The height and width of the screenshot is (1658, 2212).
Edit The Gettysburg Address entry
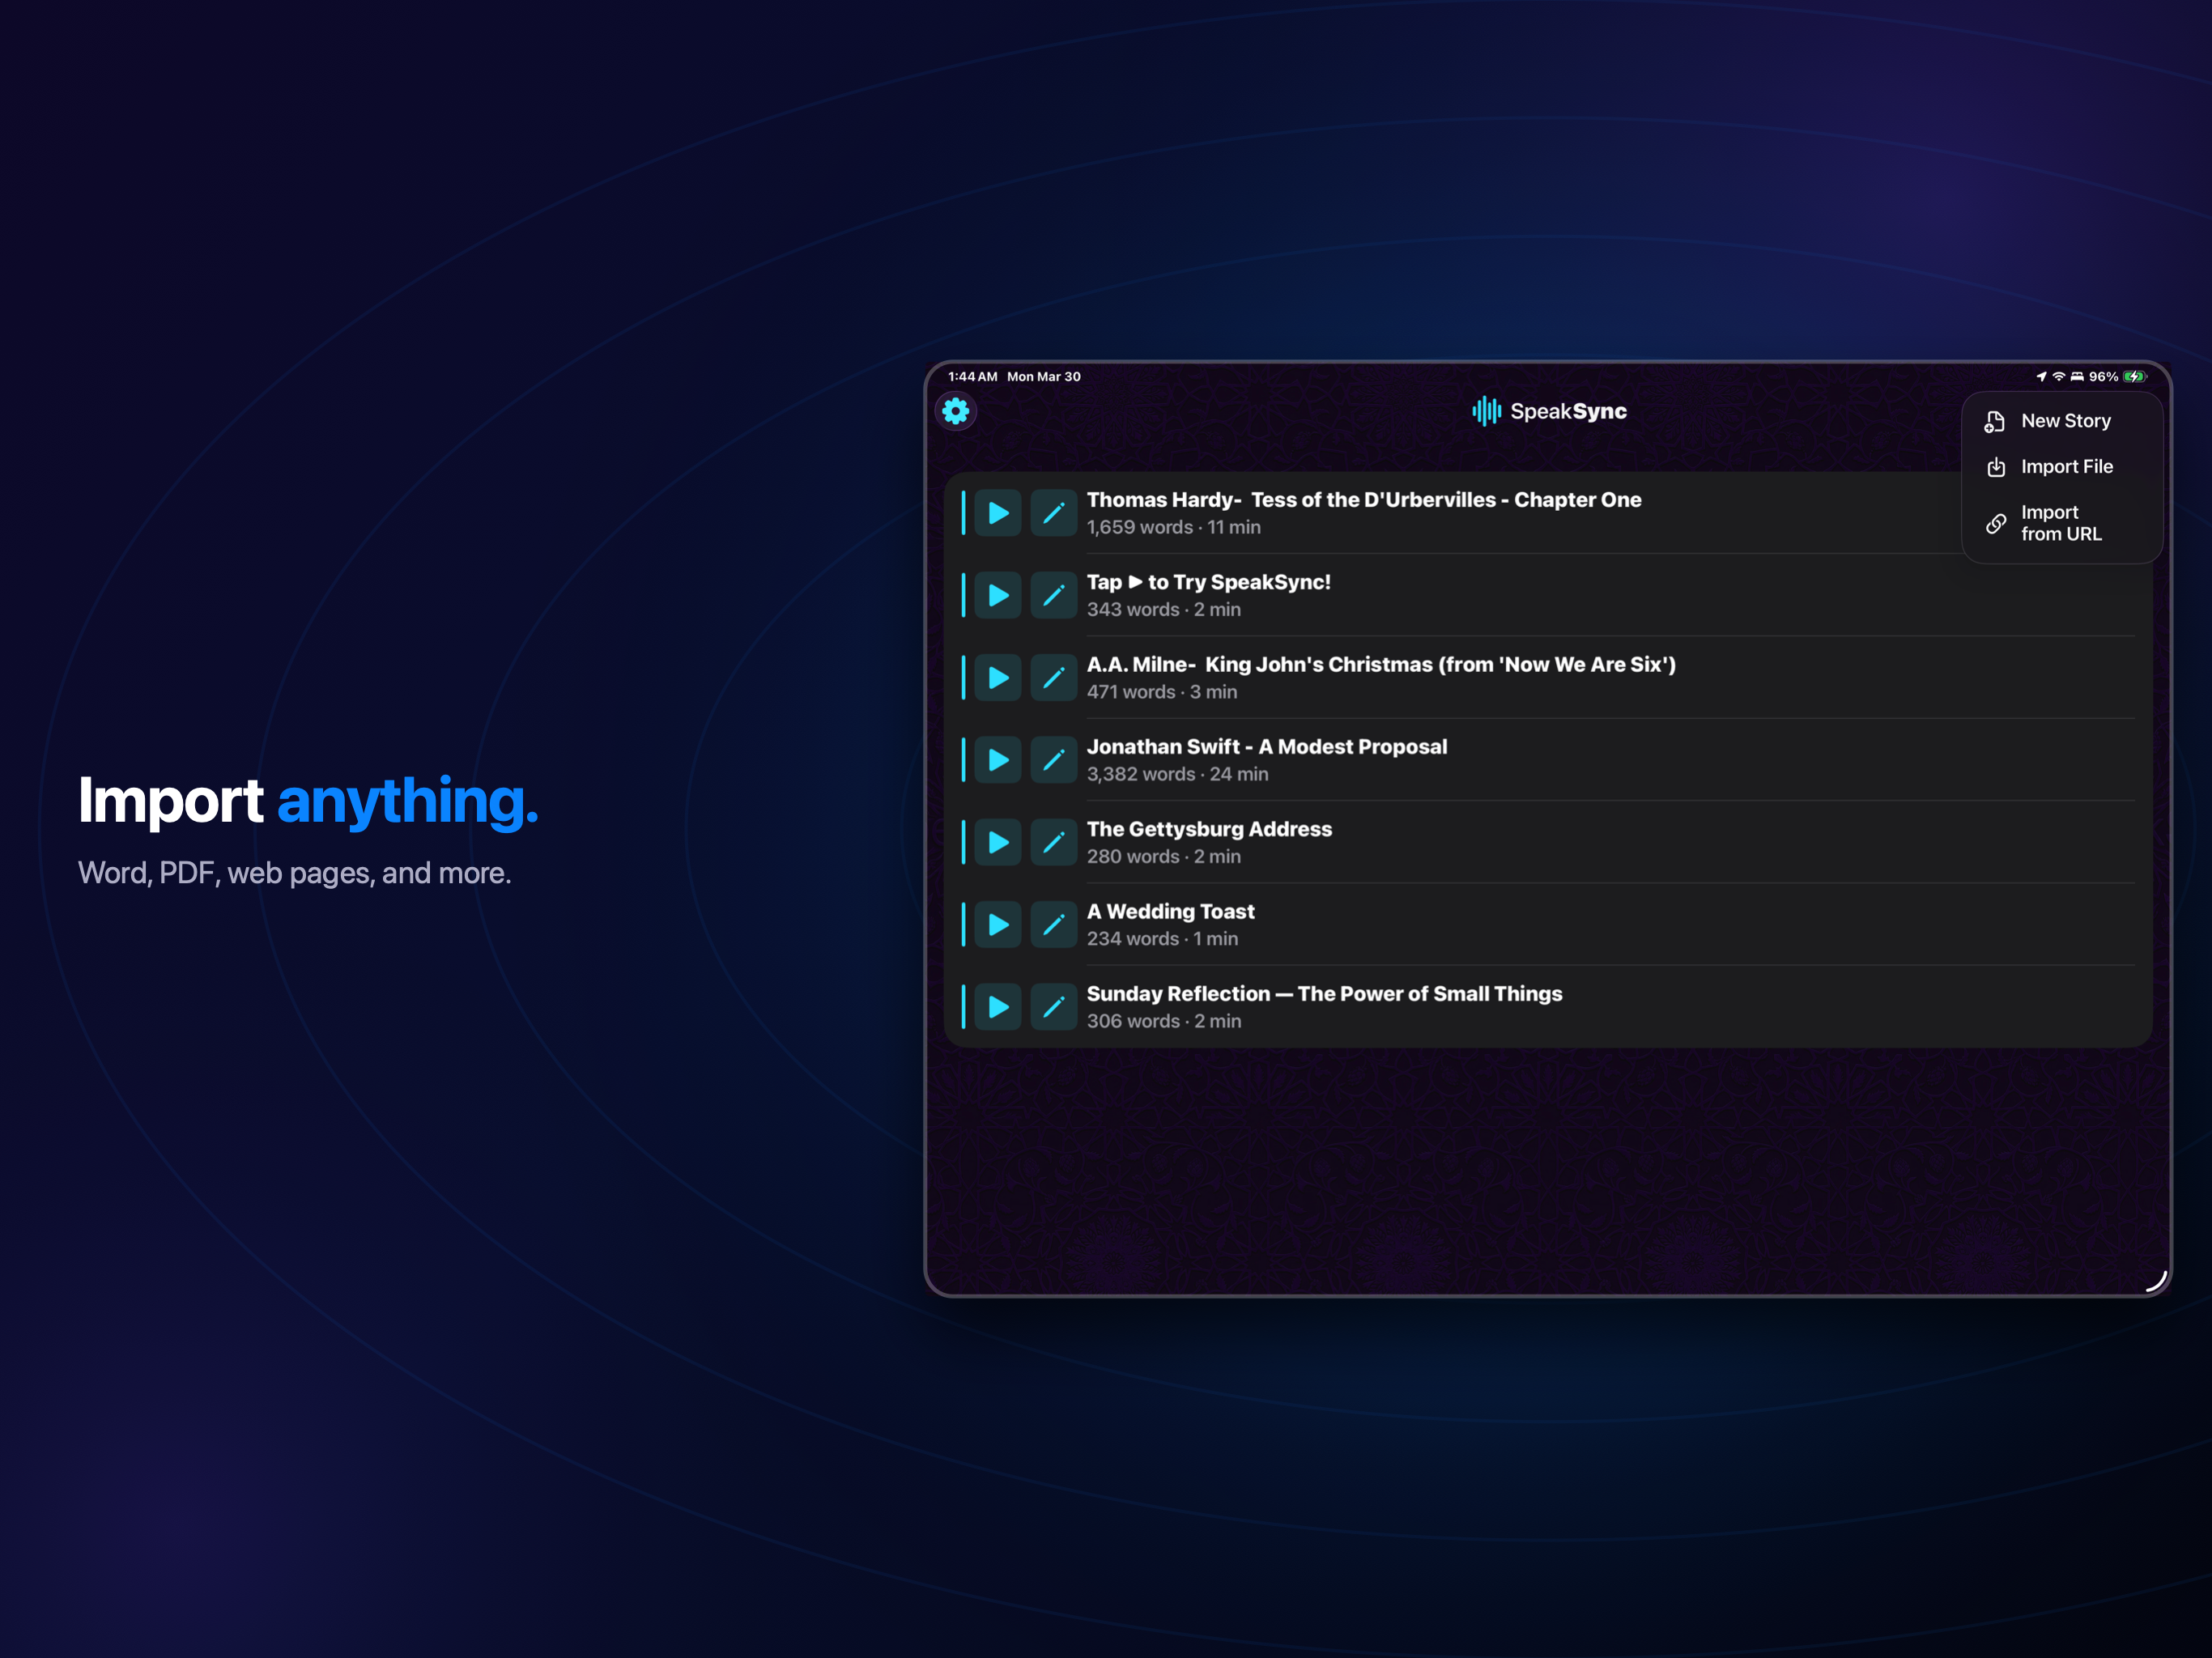point(1053,843)
